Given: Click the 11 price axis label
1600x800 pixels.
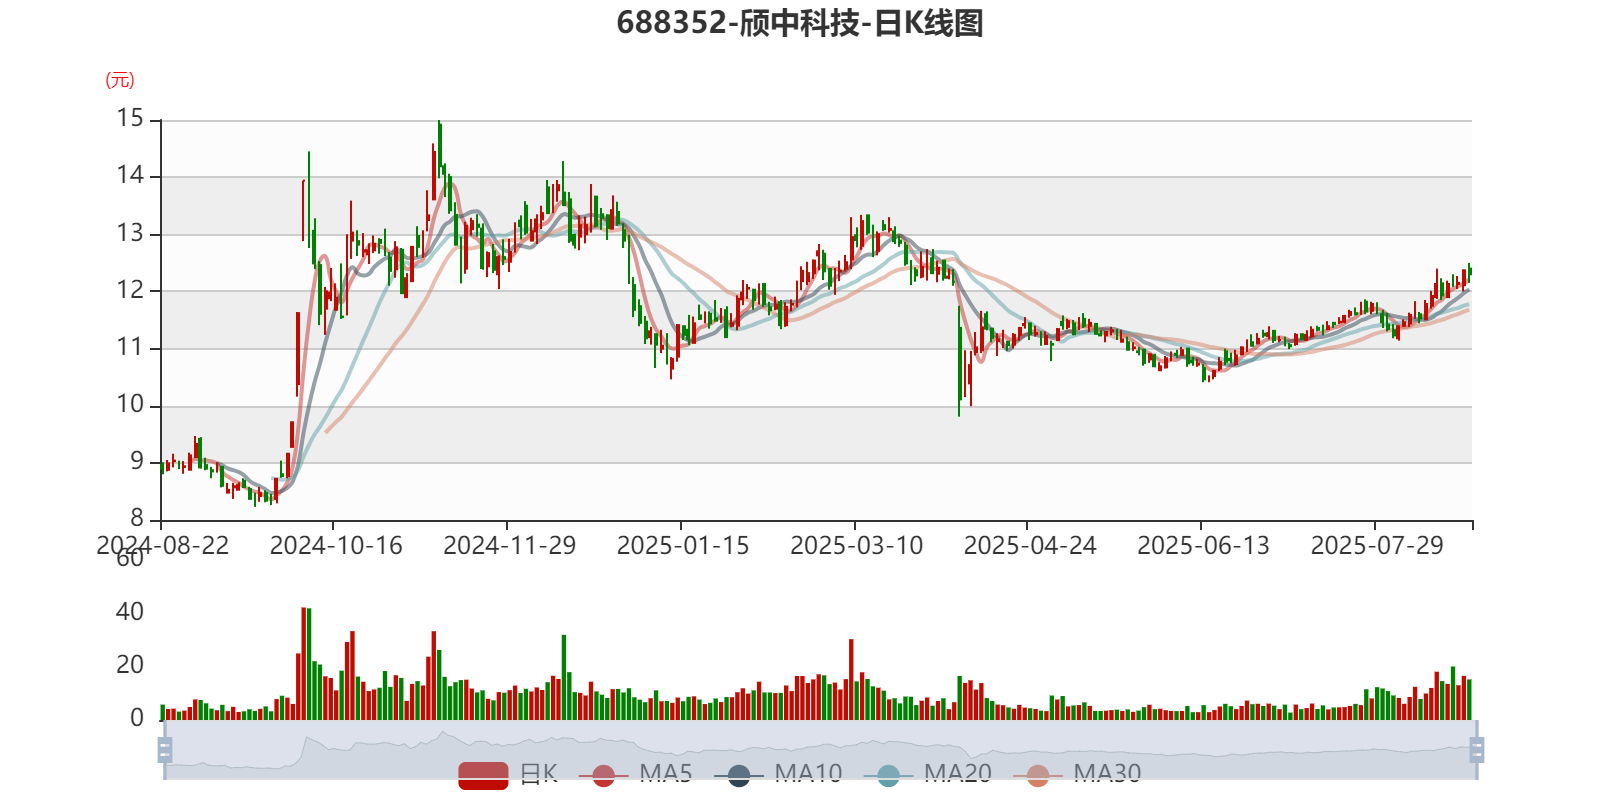Looking at the screenshot, I should [130, 348].
